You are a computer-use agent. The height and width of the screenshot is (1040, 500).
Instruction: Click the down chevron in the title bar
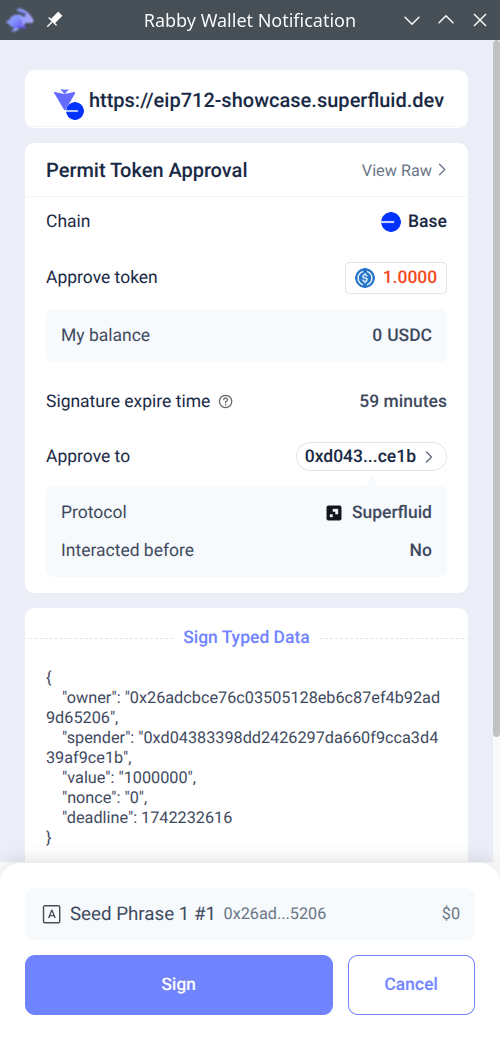(412, 21)
